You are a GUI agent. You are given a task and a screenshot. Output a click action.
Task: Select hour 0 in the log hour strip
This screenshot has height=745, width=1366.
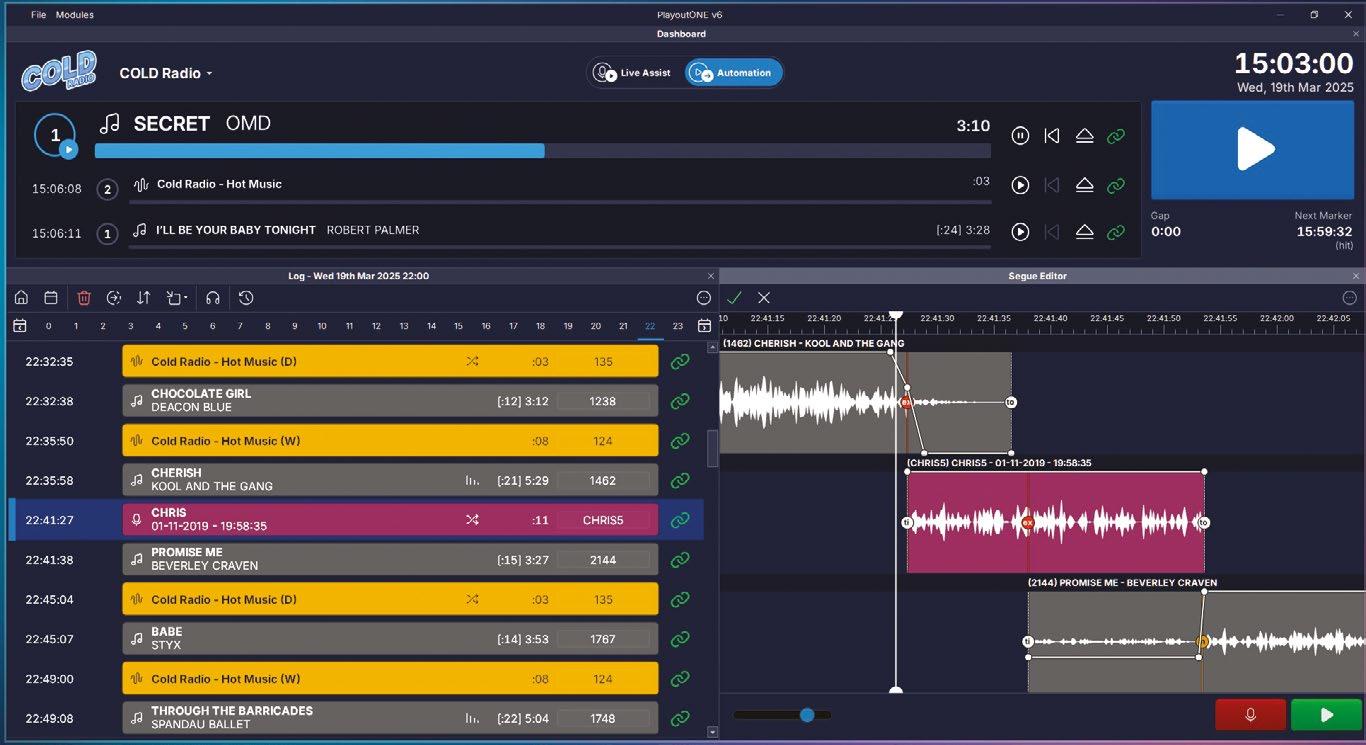48,326
